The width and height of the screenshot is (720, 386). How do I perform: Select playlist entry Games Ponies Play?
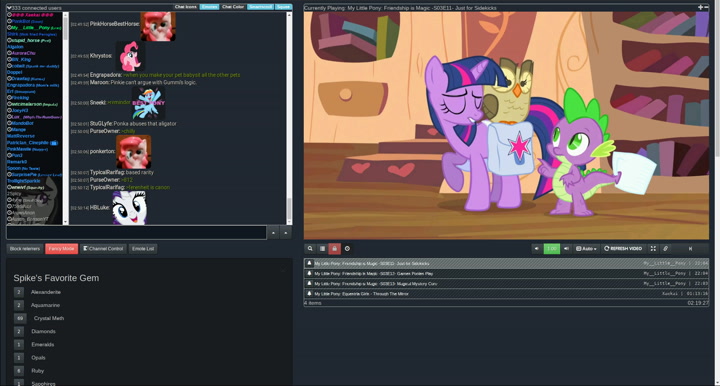(506, 273)
